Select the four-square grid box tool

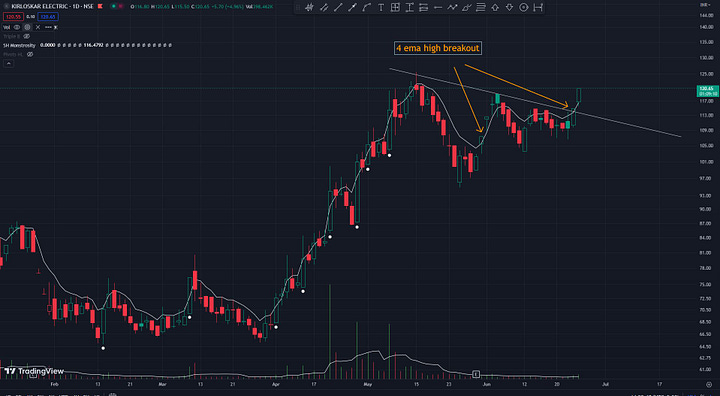pyautogui.click(x=395, y=7)
